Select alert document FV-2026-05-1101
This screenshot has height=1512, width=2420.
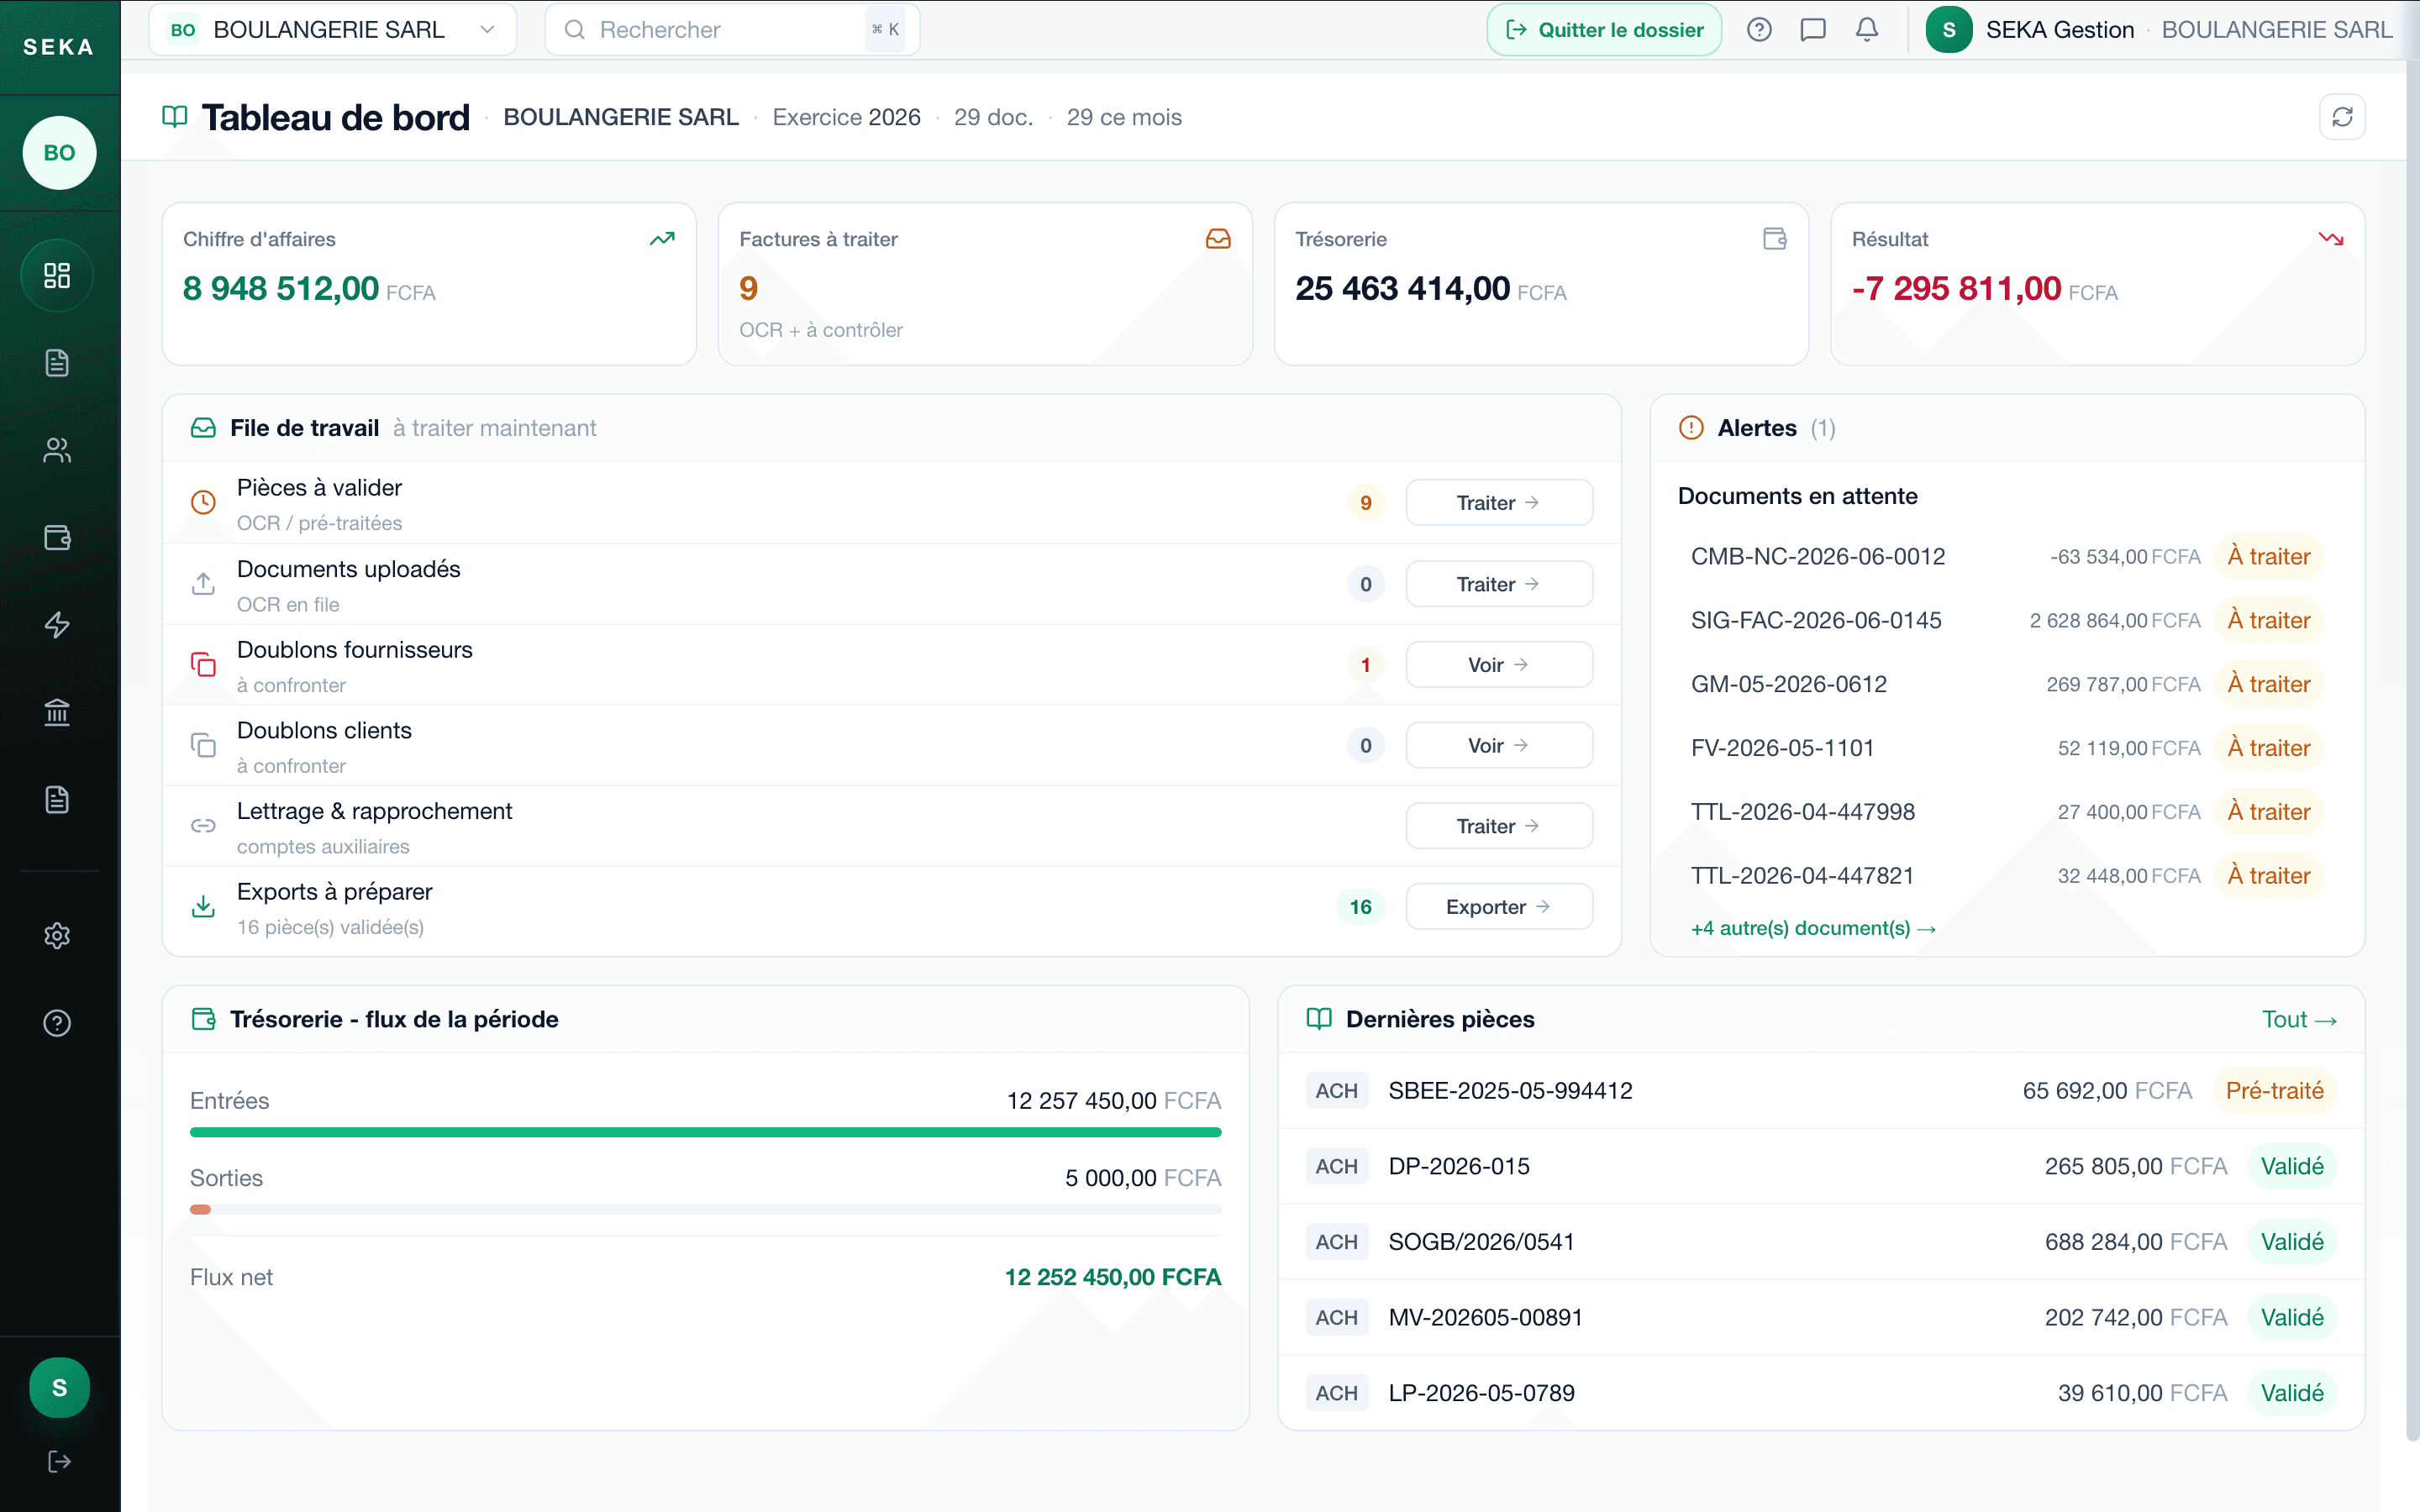click(2006, 748)
